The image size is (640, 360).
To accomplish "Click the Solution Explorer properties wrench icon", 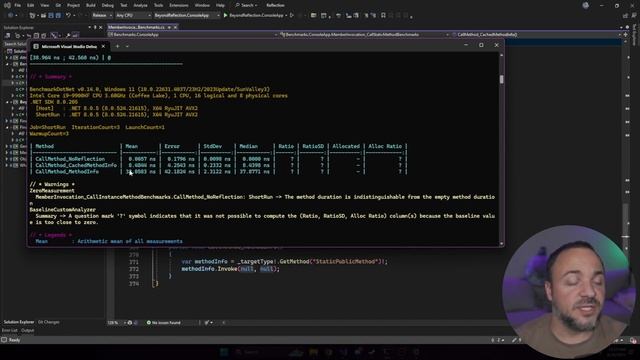I will pyautogui.click(x=68, y=36).
